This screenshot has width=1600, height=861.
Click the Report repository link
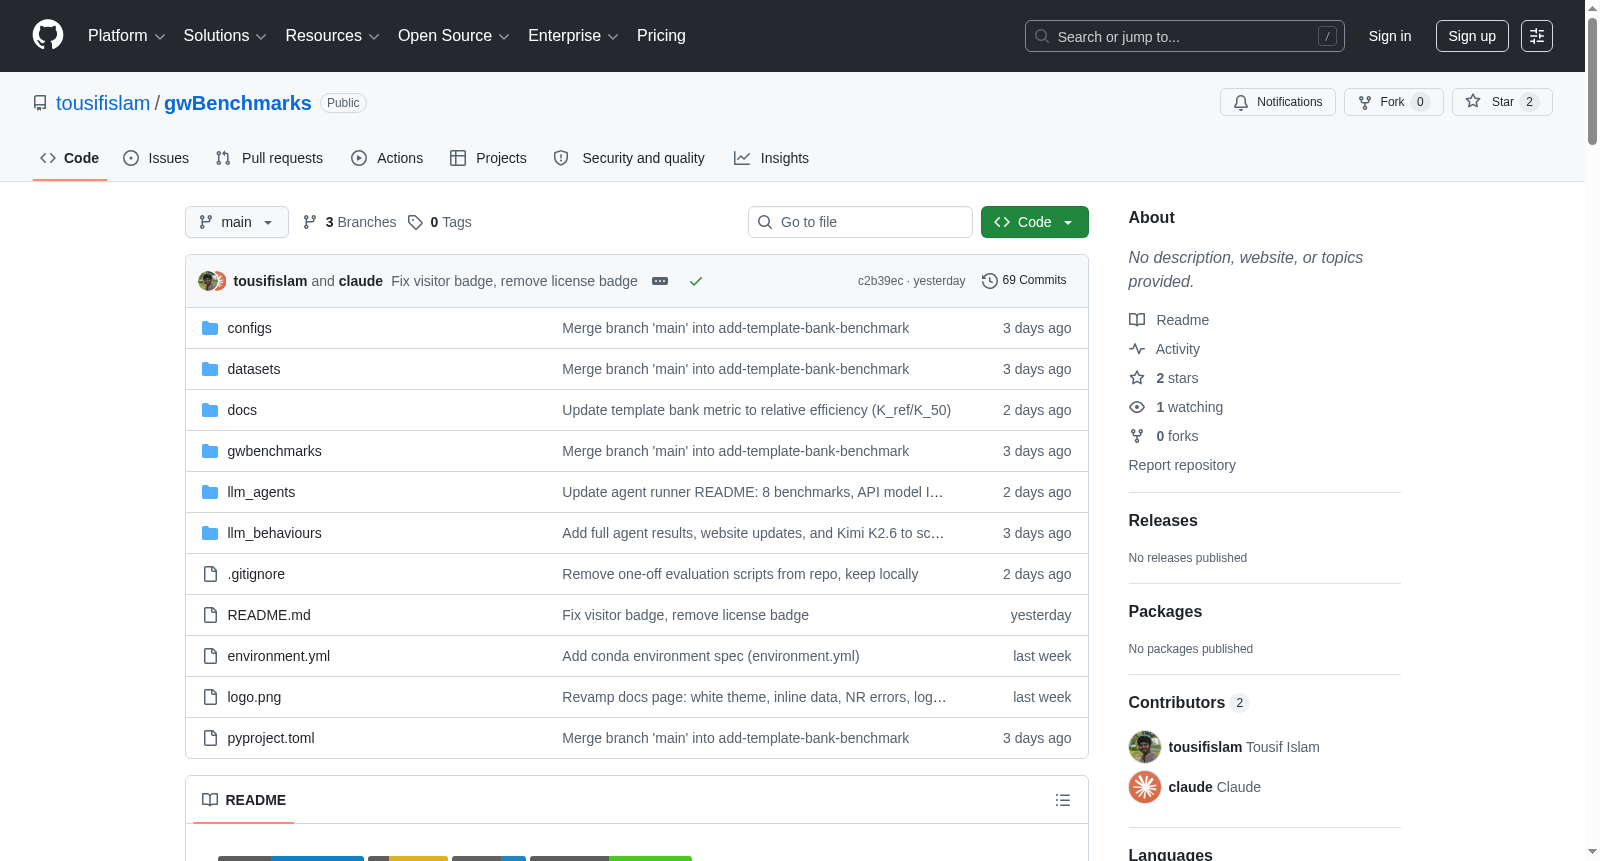[1182, 465]
